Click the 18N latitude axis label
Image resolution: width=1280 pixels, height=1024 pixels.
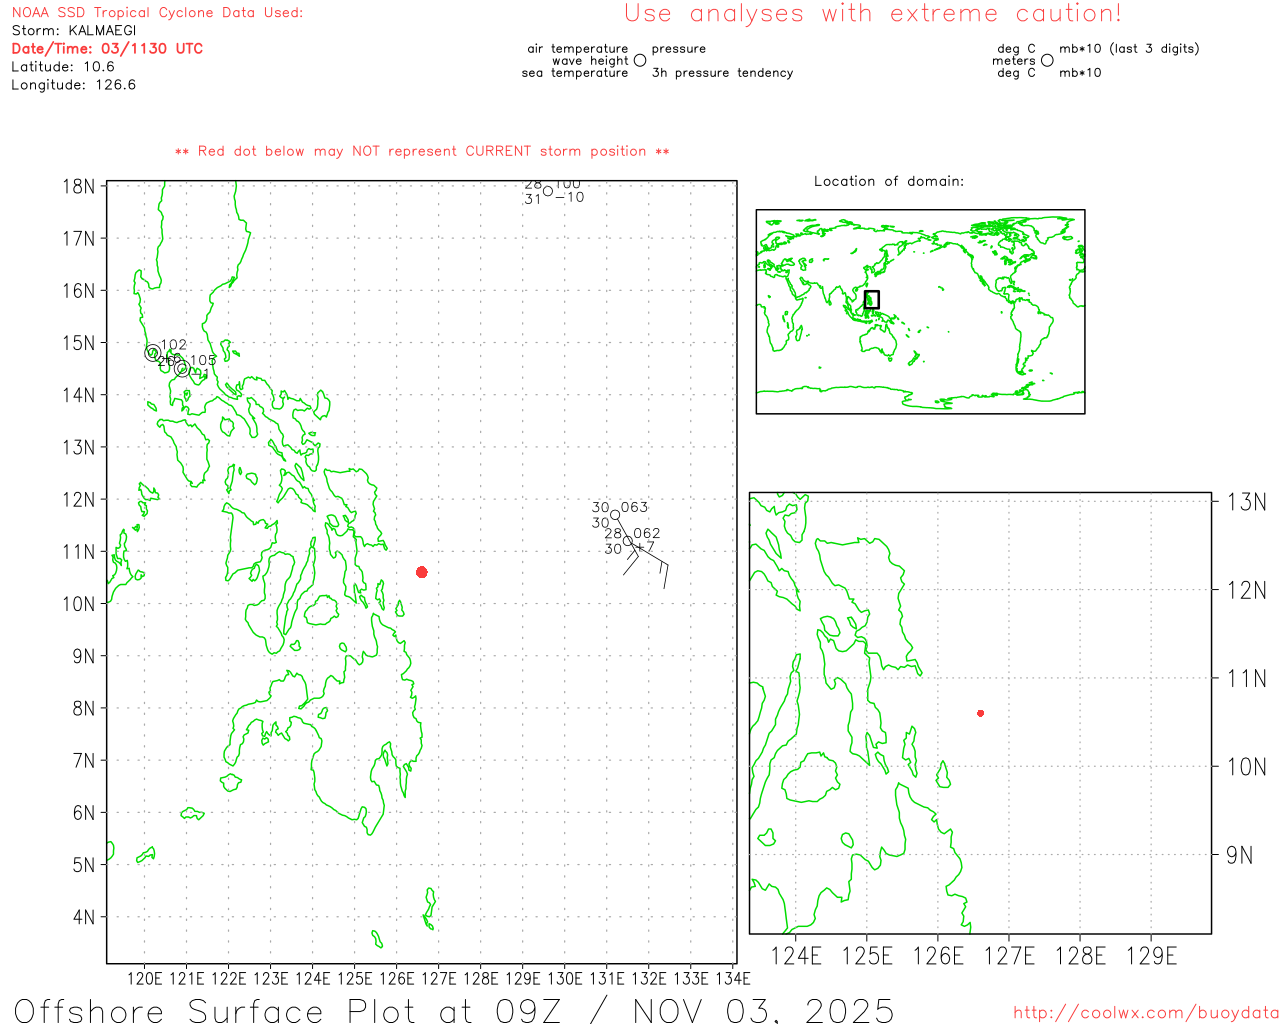click(79, 187)
